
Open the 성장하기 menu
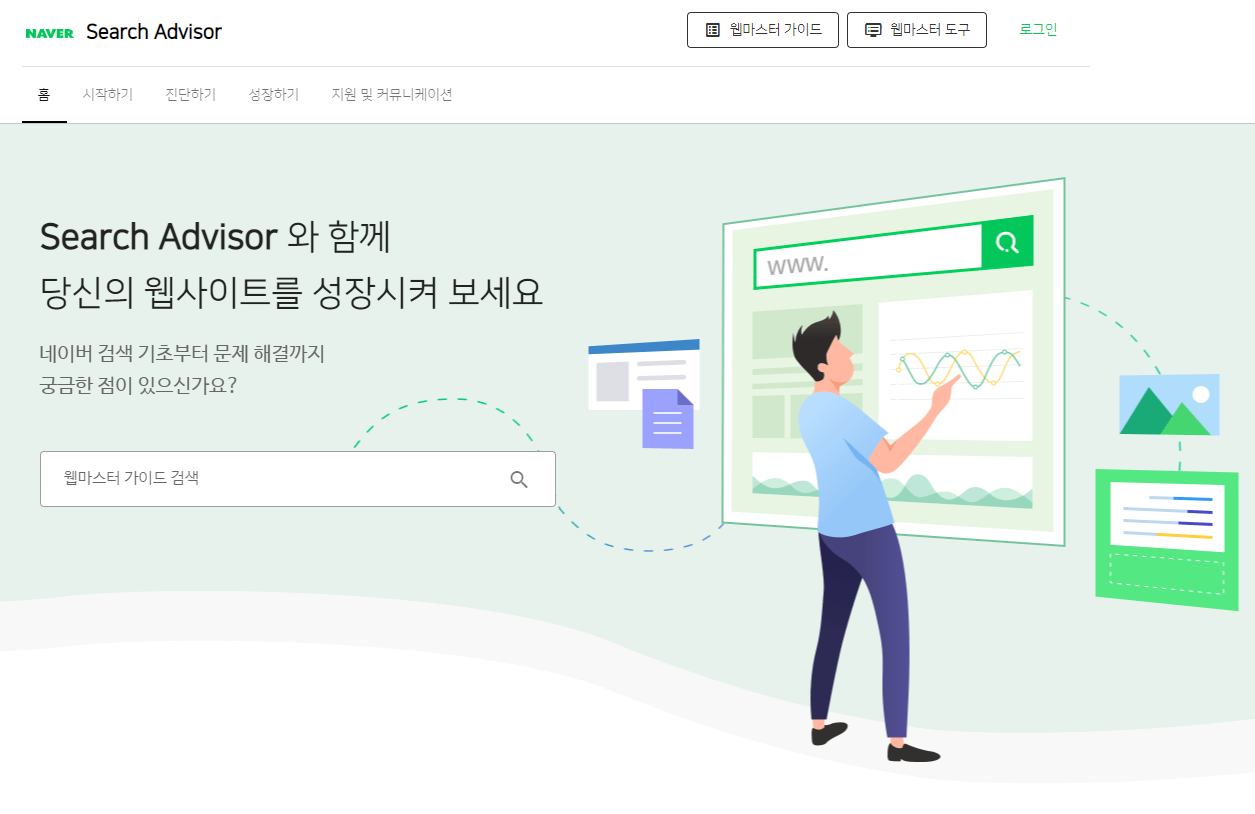(x=274, y=95)
